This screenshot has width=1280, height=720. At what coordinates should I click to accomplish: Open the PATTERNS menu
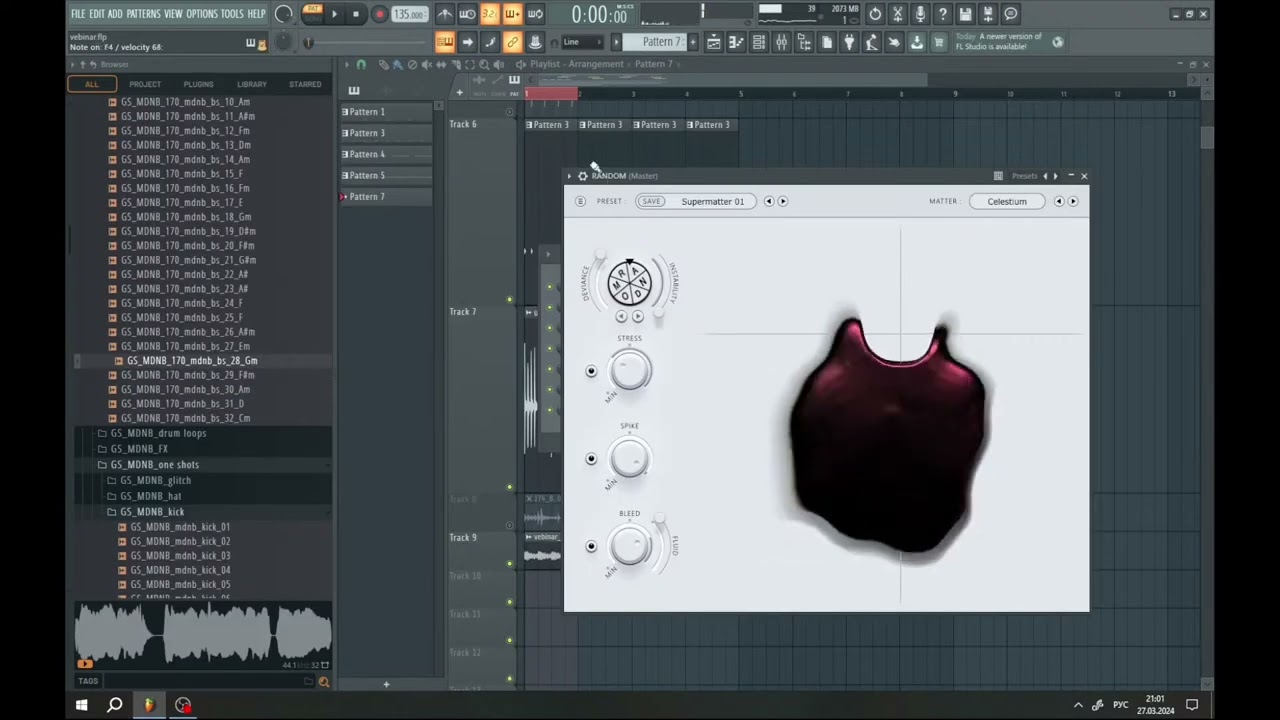[143, 14]
